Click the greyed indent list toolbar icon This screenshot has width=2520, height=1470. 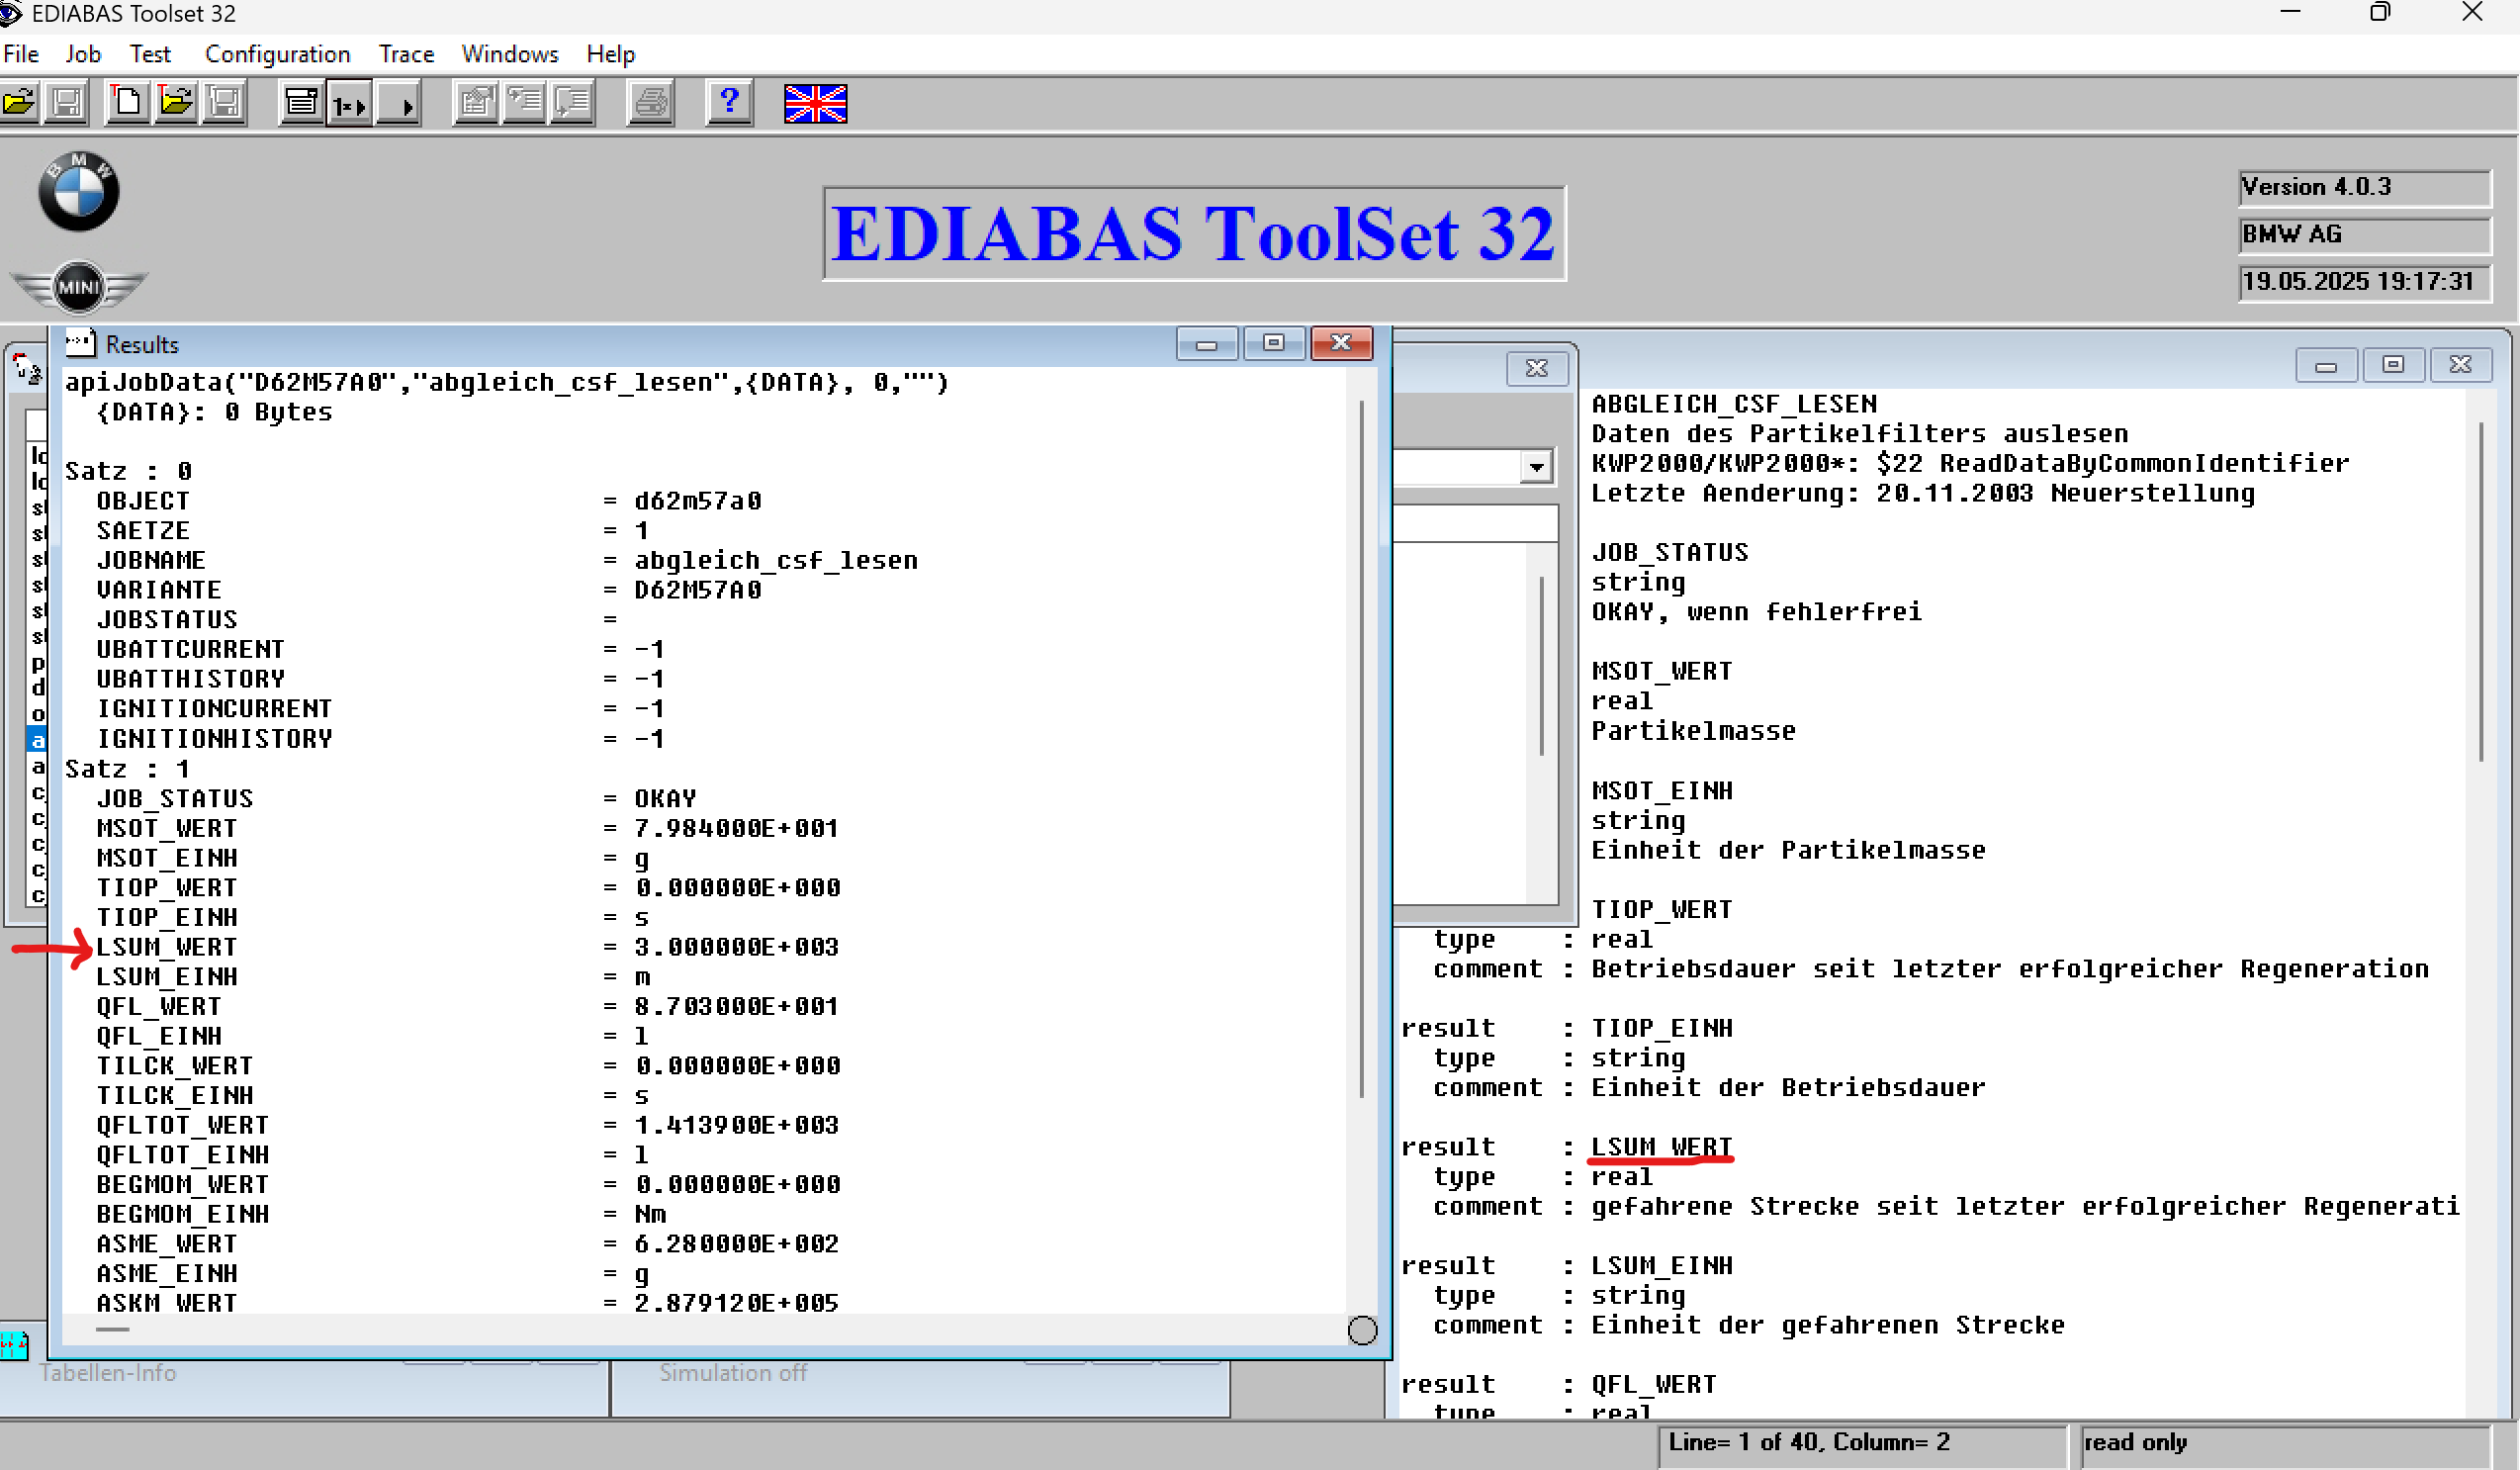click(525, 103)
